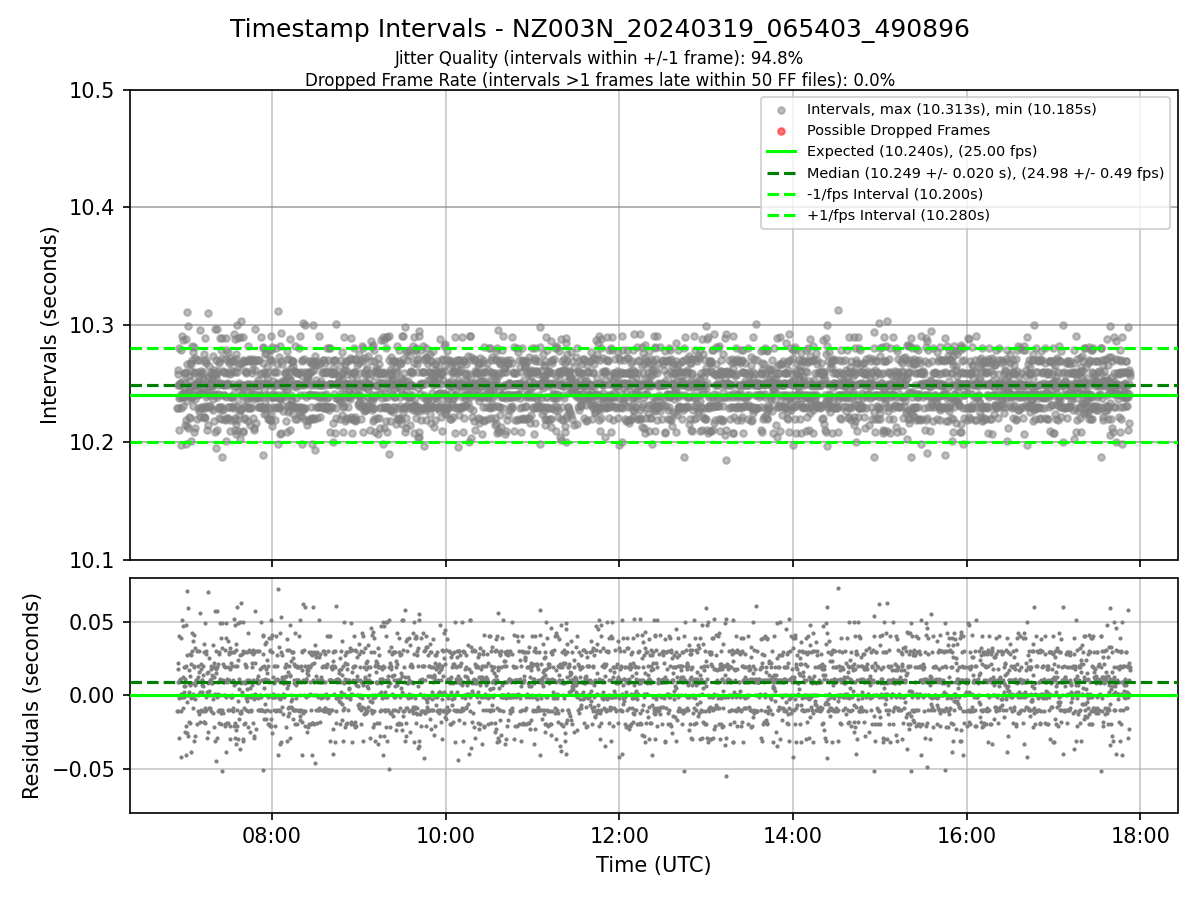Click legend entry '+1/fps Interval (10.280s)'
This screenshot has height=900, width=1200.
pos(898,215)
